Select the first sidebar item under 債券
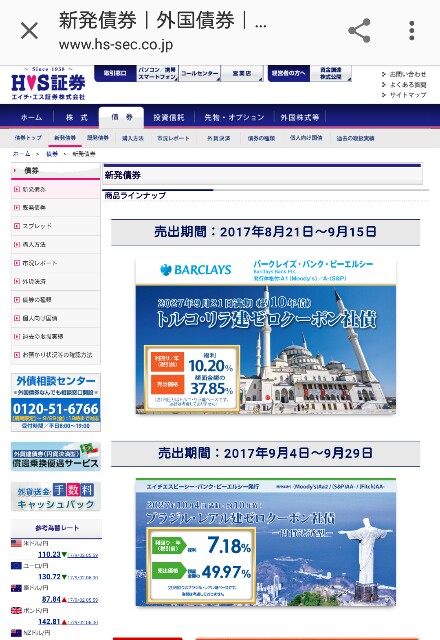Image resolution: width=440 pixels, height=640 pixels. point(56,189)
